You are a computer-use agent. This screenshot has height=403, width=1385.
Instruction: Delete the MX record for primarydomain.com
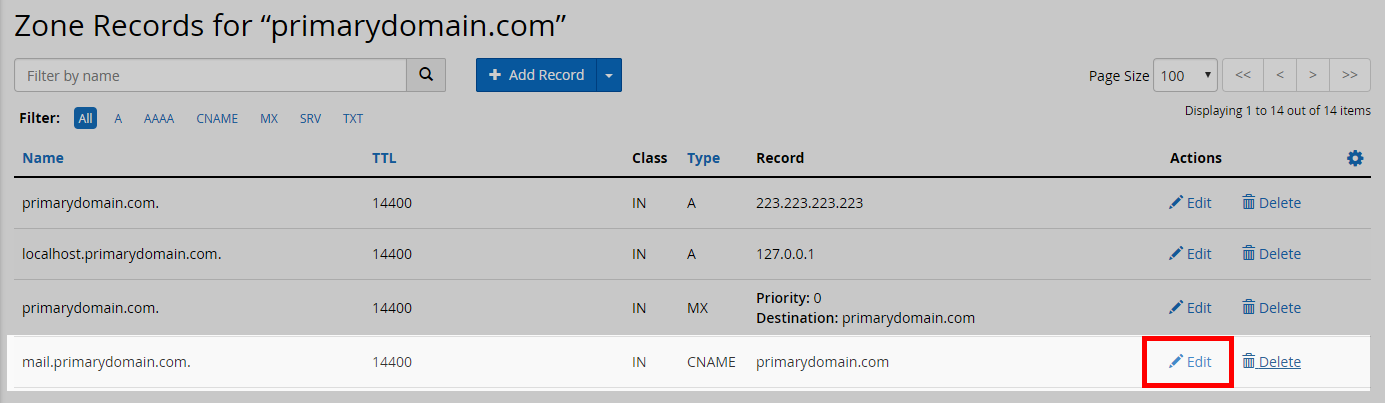tap(1271, 308)
